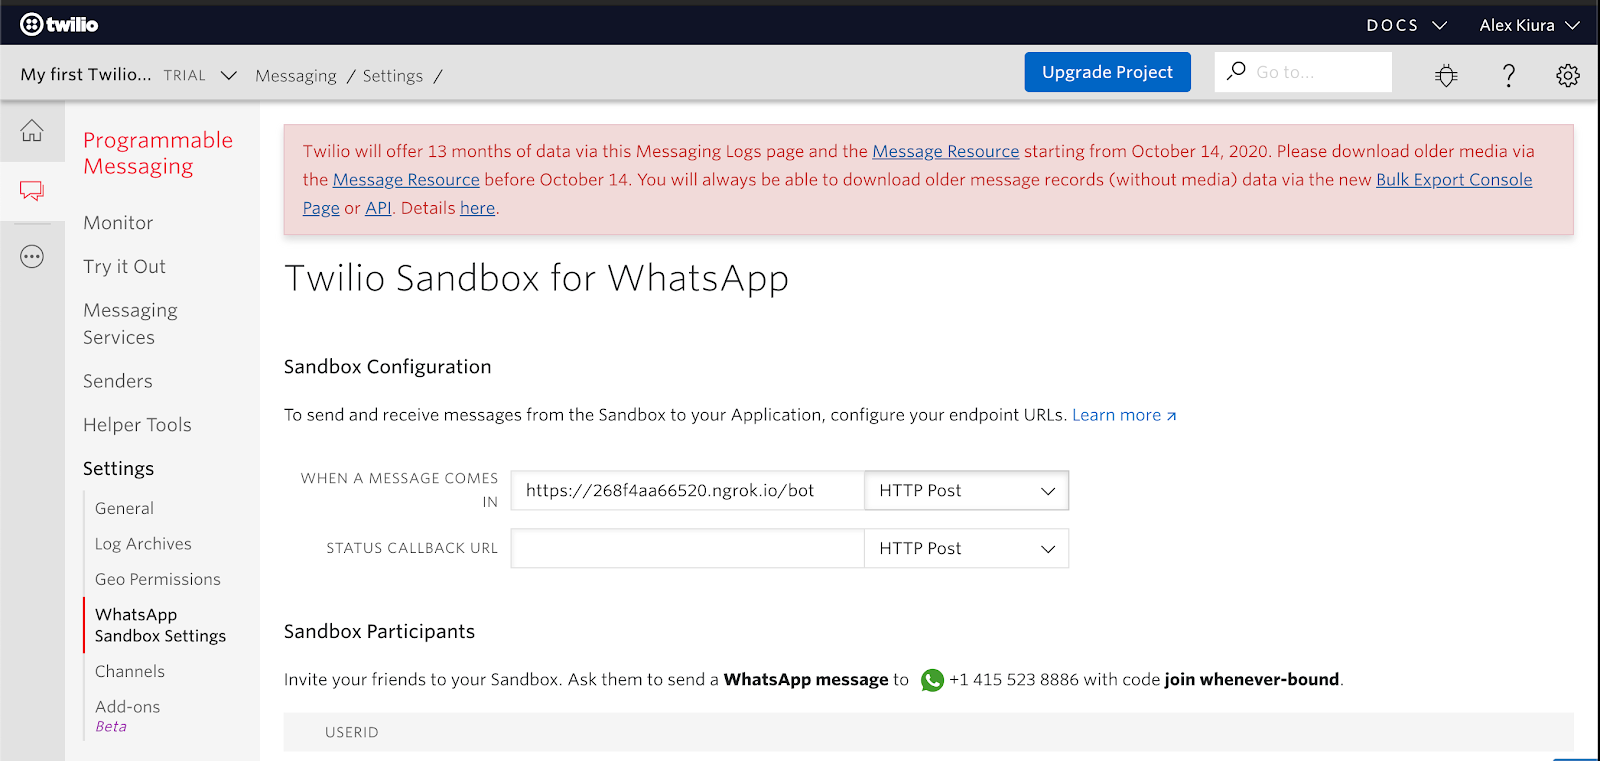
Task: Open Messaging Services in sidebar
Action: coord(130,324)
